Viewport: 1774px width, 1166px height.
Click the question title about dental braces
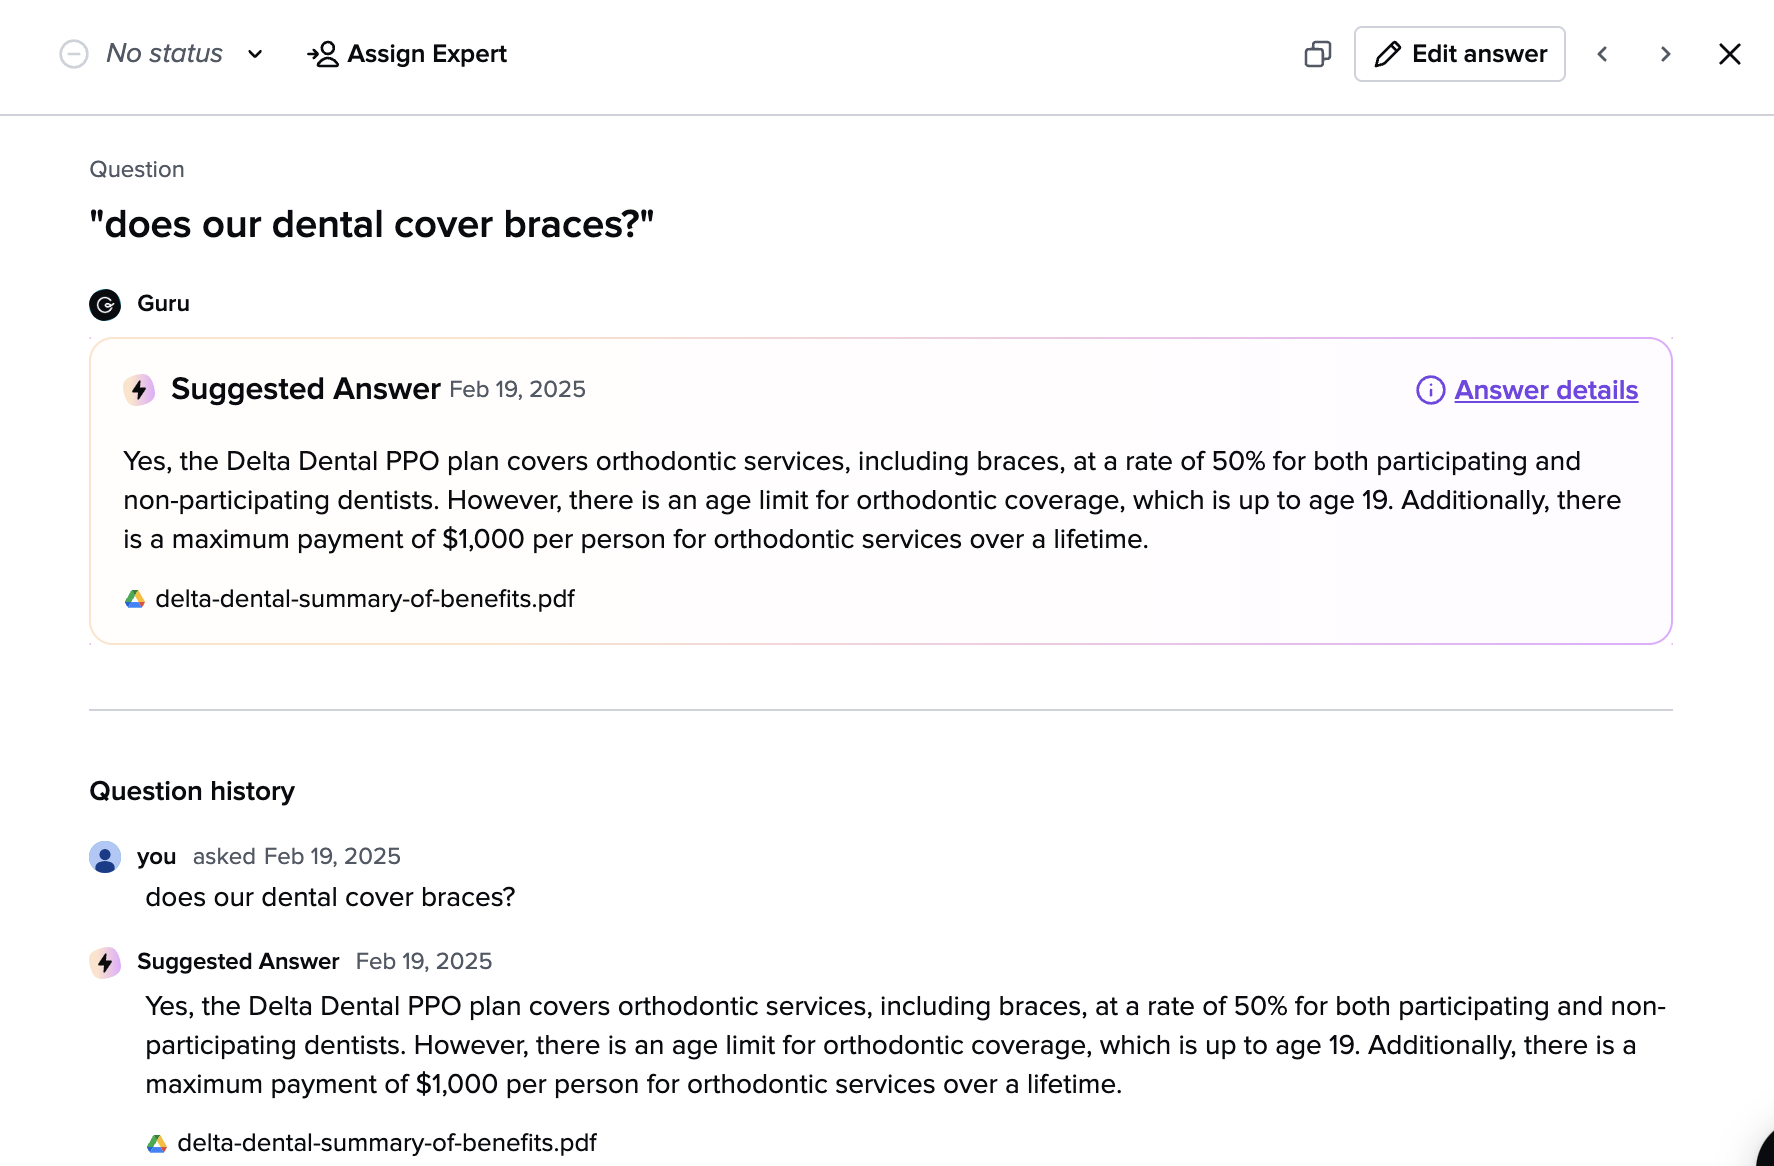coord(372,225)
